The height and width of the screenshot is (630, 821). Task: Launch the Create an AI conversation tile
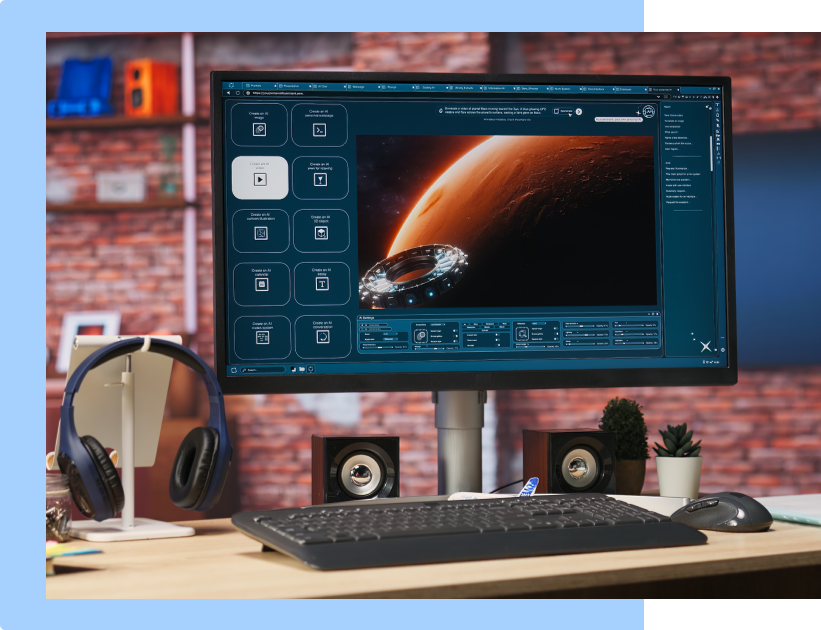click(x=323, y=337)
